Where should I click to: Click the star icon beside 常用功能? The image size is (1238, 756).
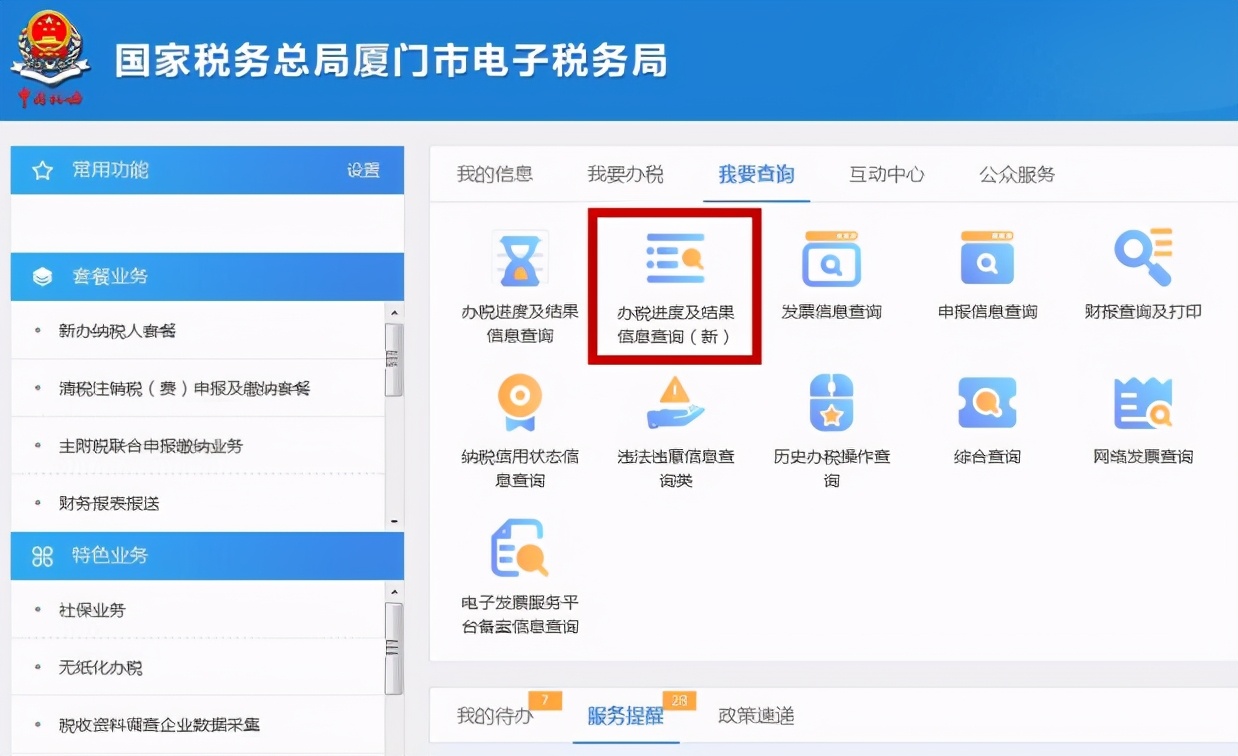[40, 170]
